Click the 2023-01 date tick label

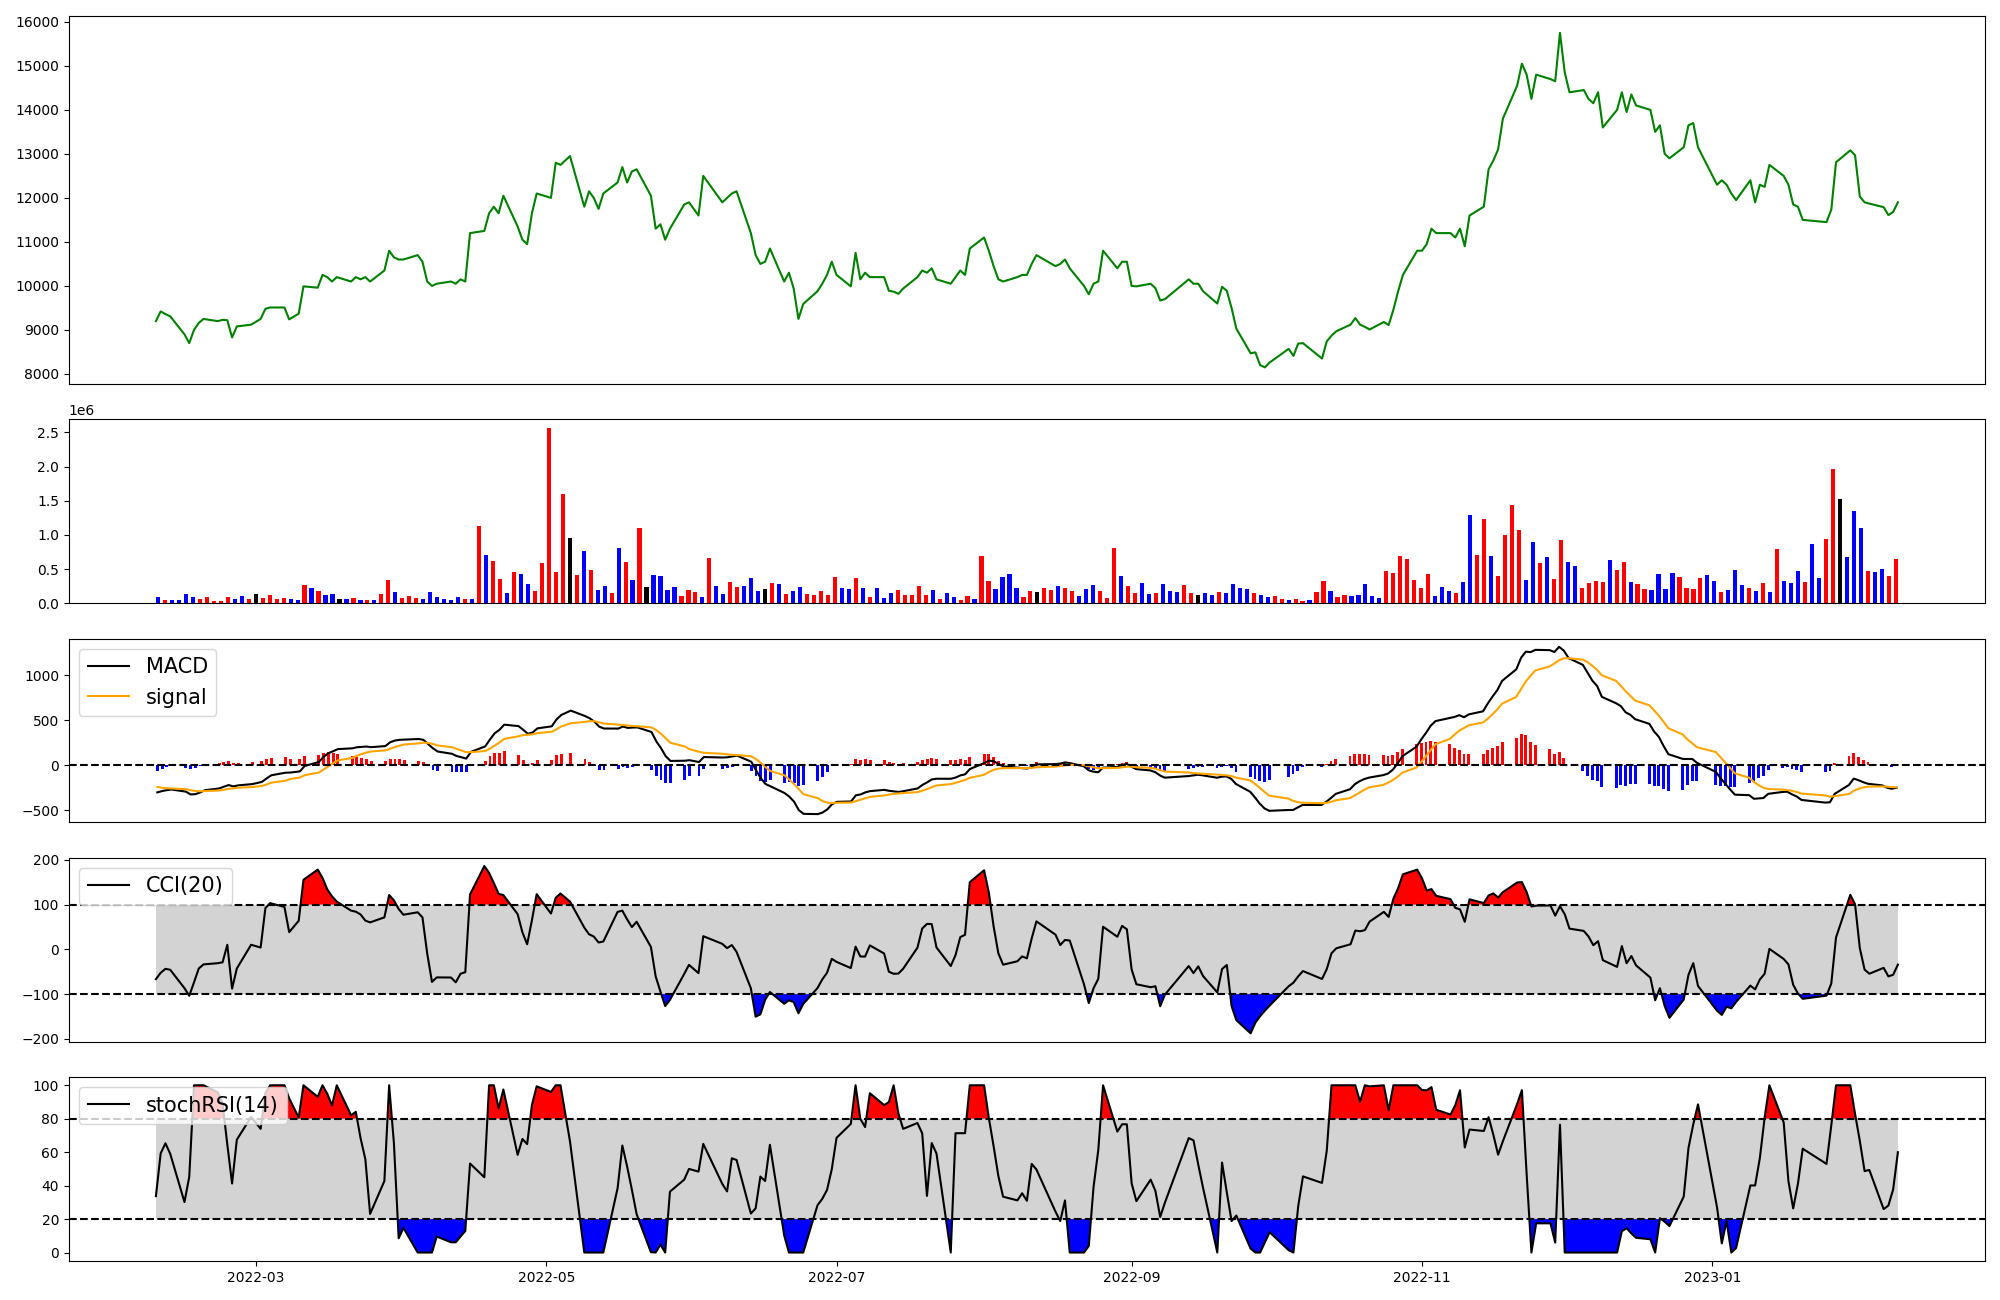(x=1712, y=1277)
